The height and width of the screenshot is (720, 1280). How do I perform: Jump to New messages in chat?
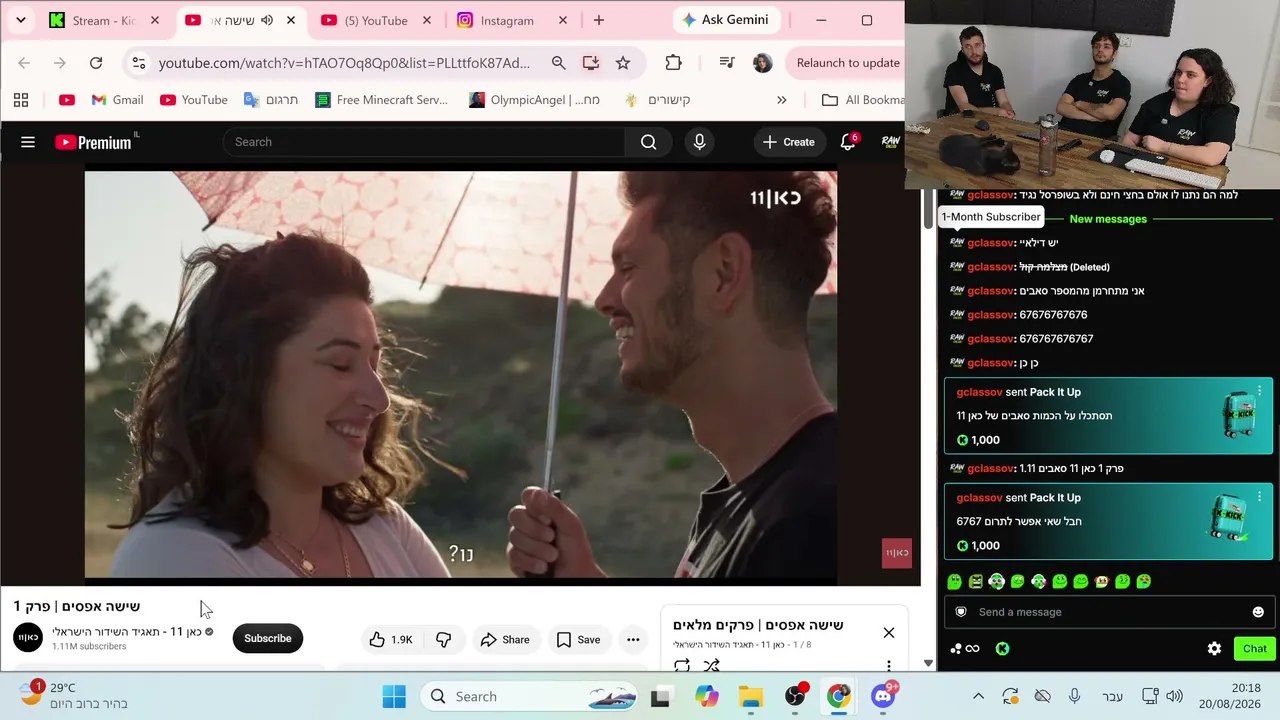tap(1108, 219)
